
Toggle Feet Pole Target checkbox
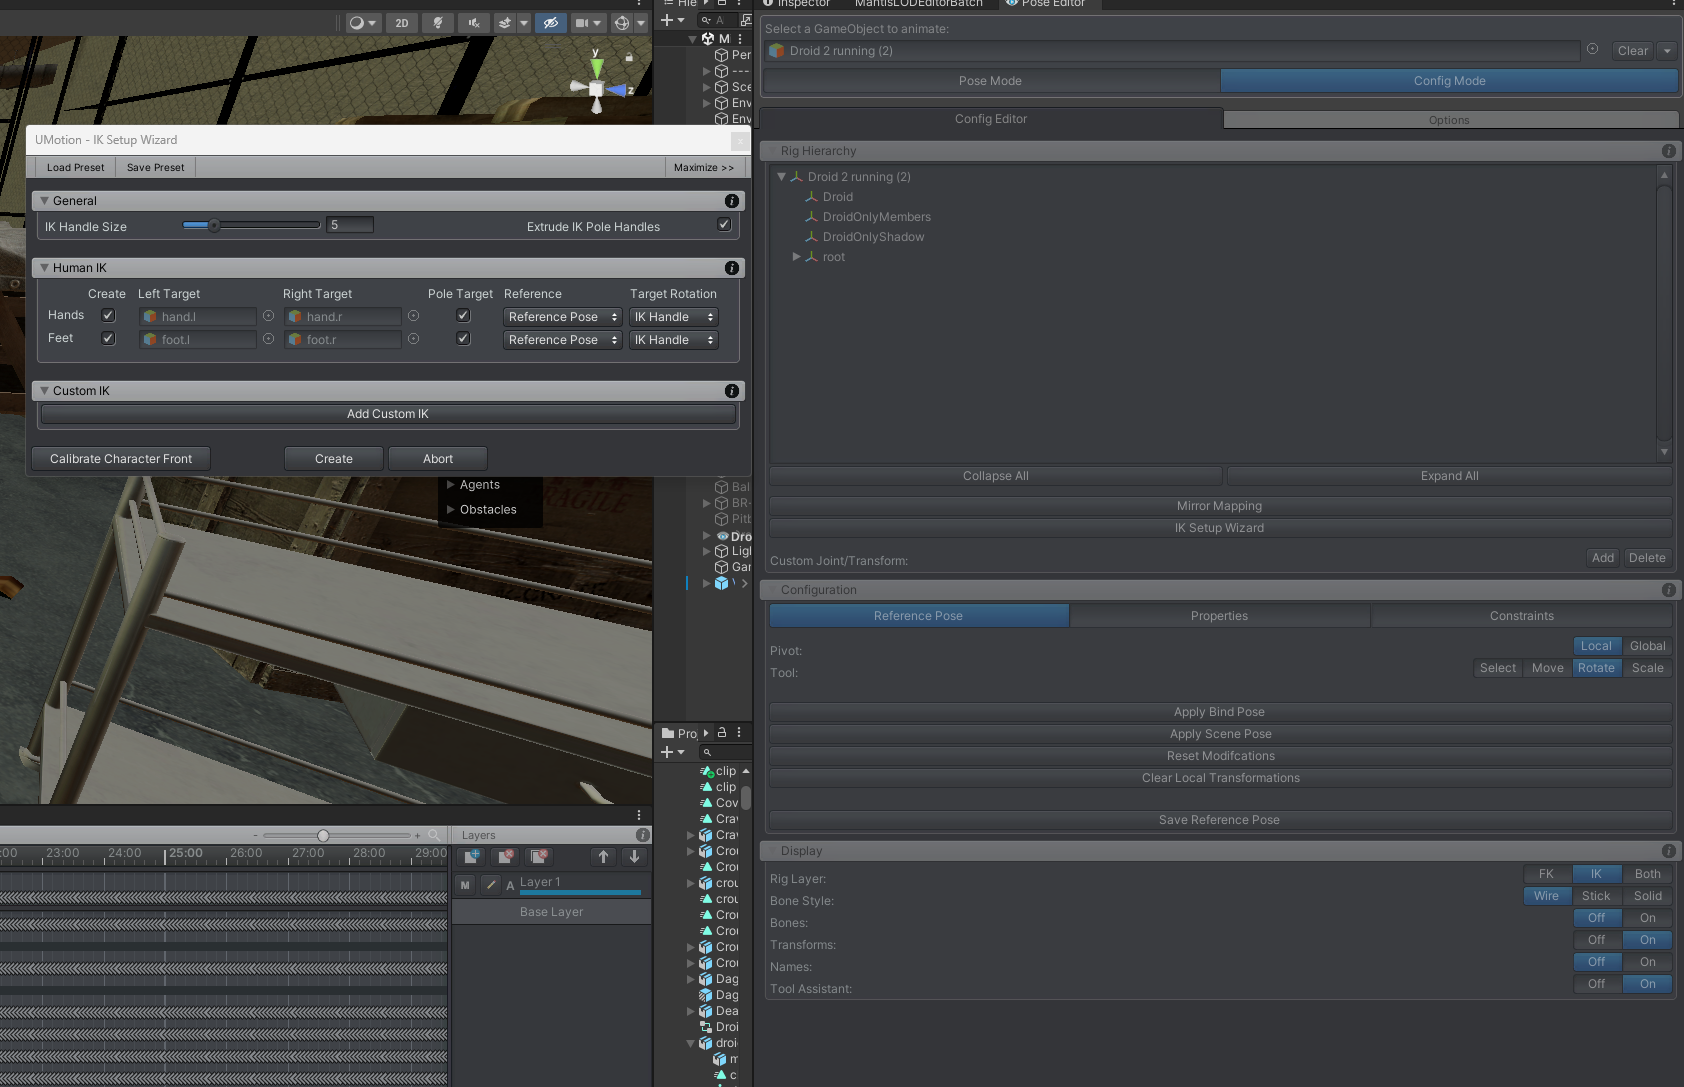pos(463,338)
